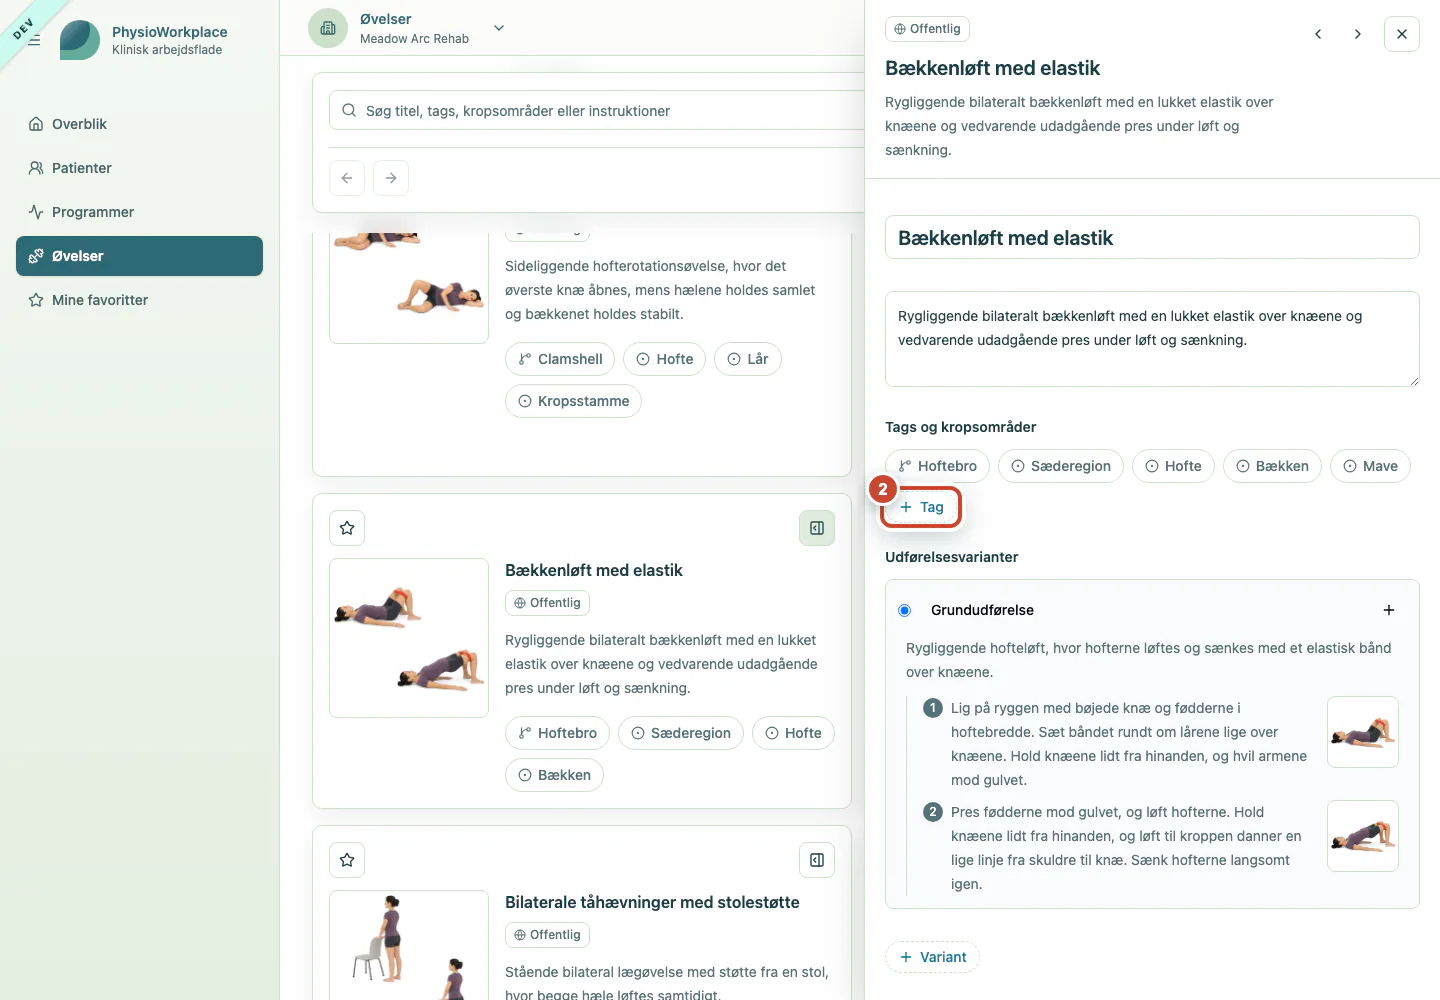Click the PhysioWorkplace logo
Viewport: 1440px width, 1000px height.
click(80, 40)
